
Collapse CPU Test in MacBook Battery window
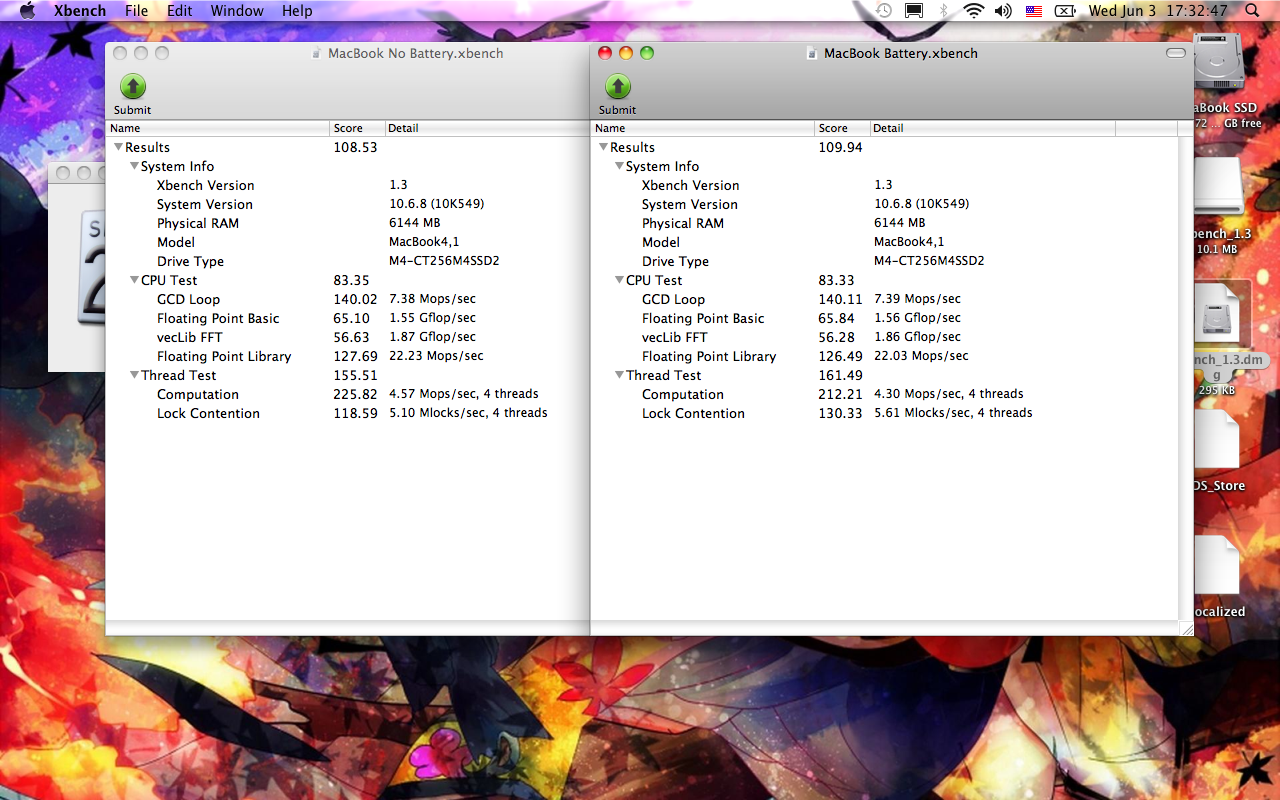click(x=619, y=280)
